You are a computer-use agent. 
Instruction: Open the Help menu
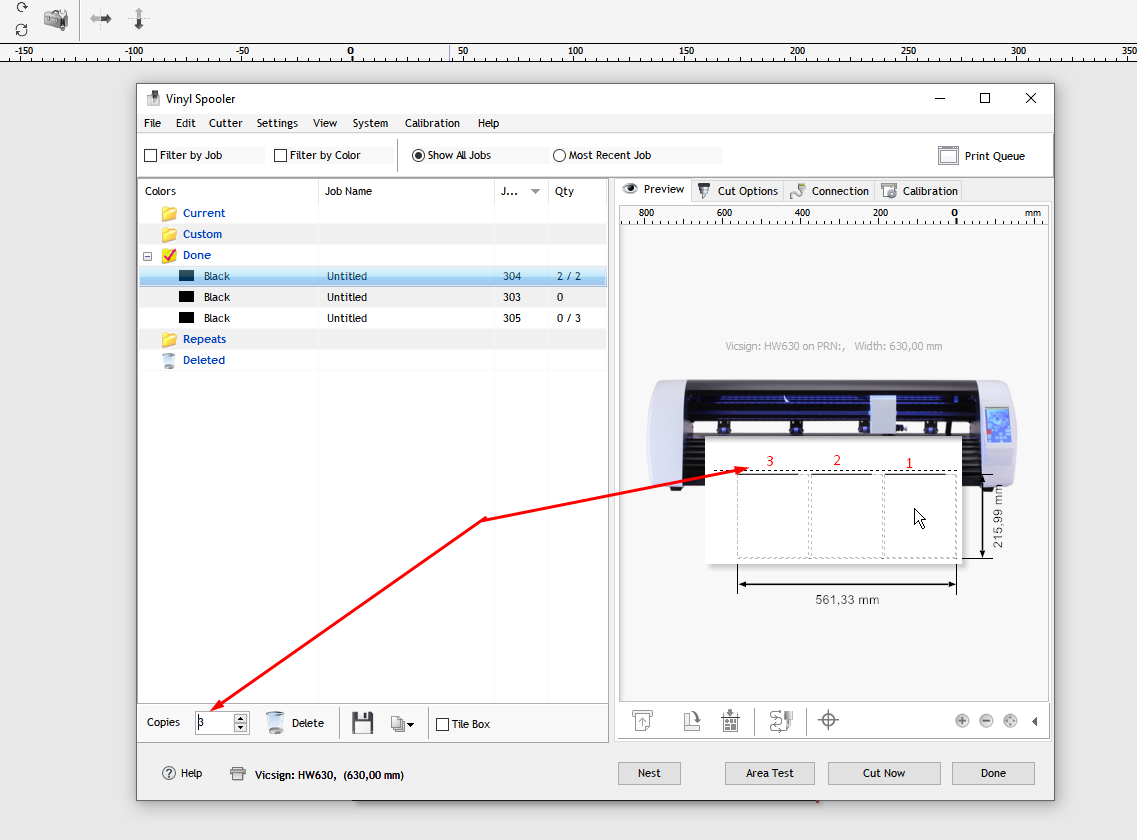coord(488,123)
